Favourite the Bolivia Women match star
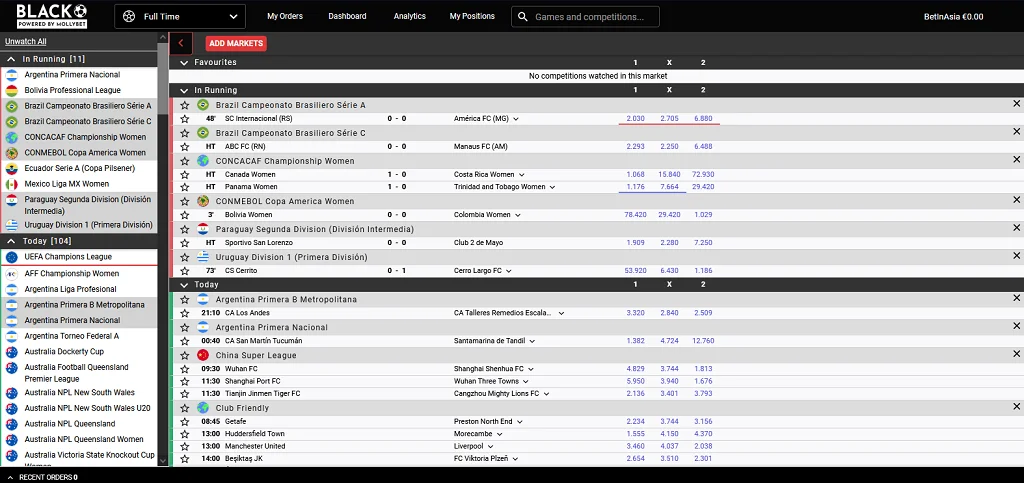This screenshot has width=1024, height=483. [x=185, y=215]
